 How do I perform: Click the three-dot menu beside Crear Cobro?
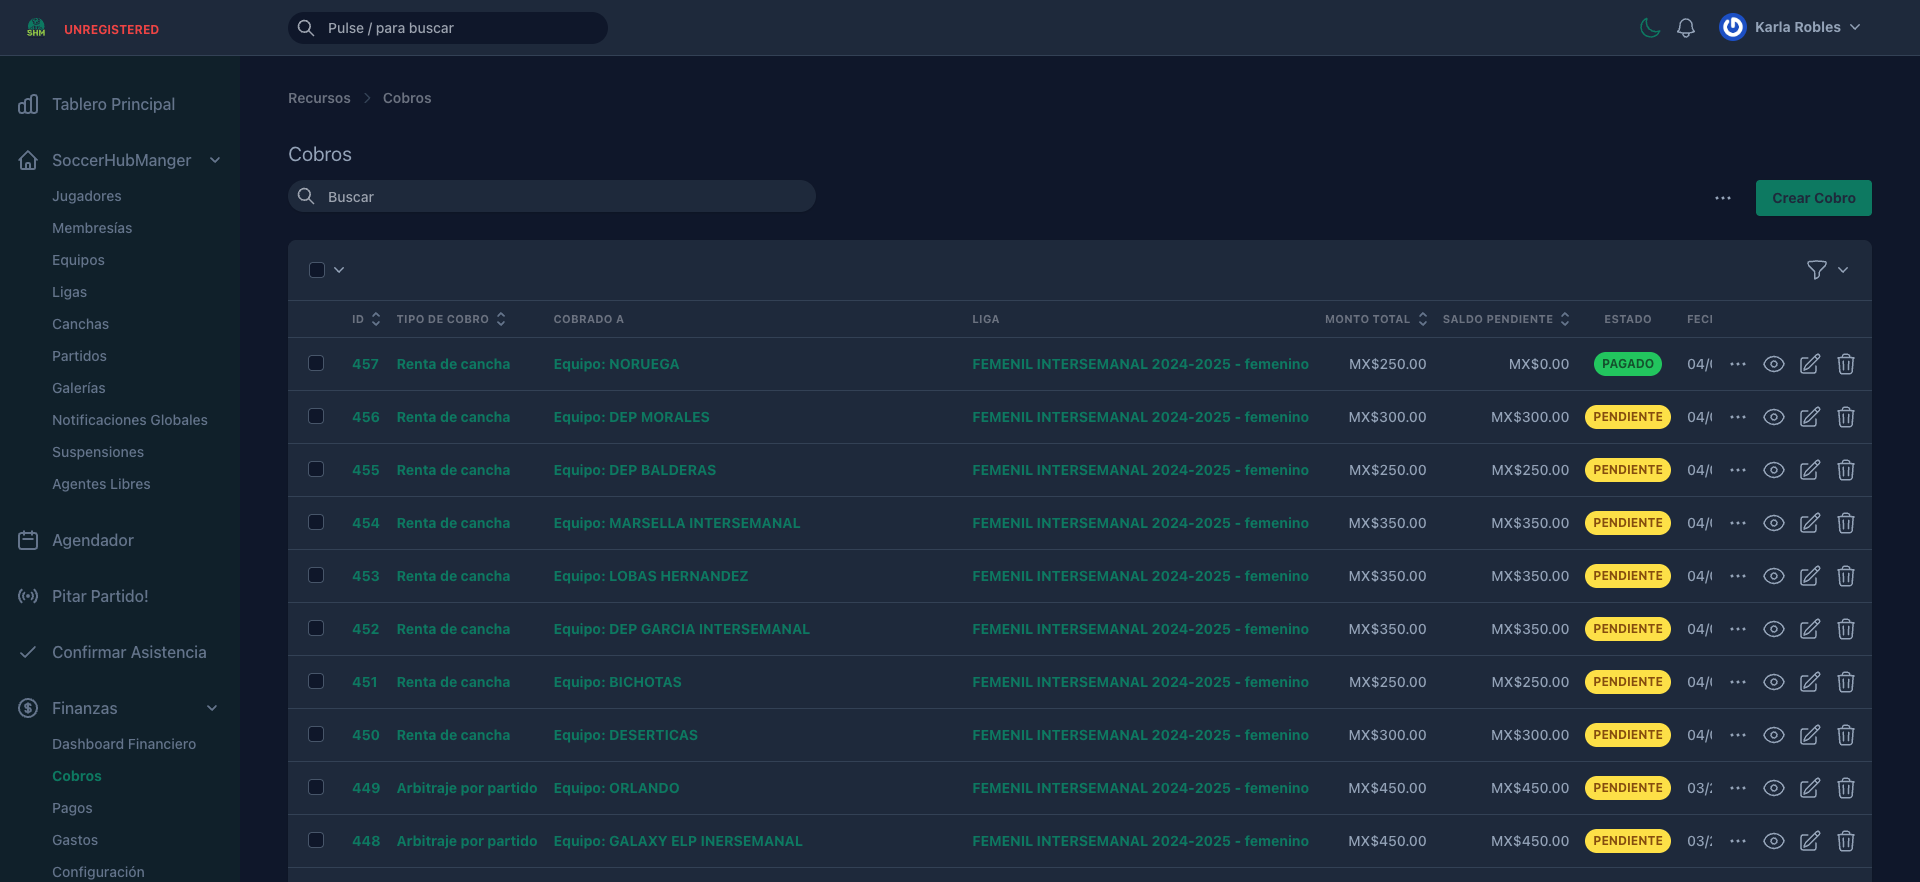coord(1722,198)
